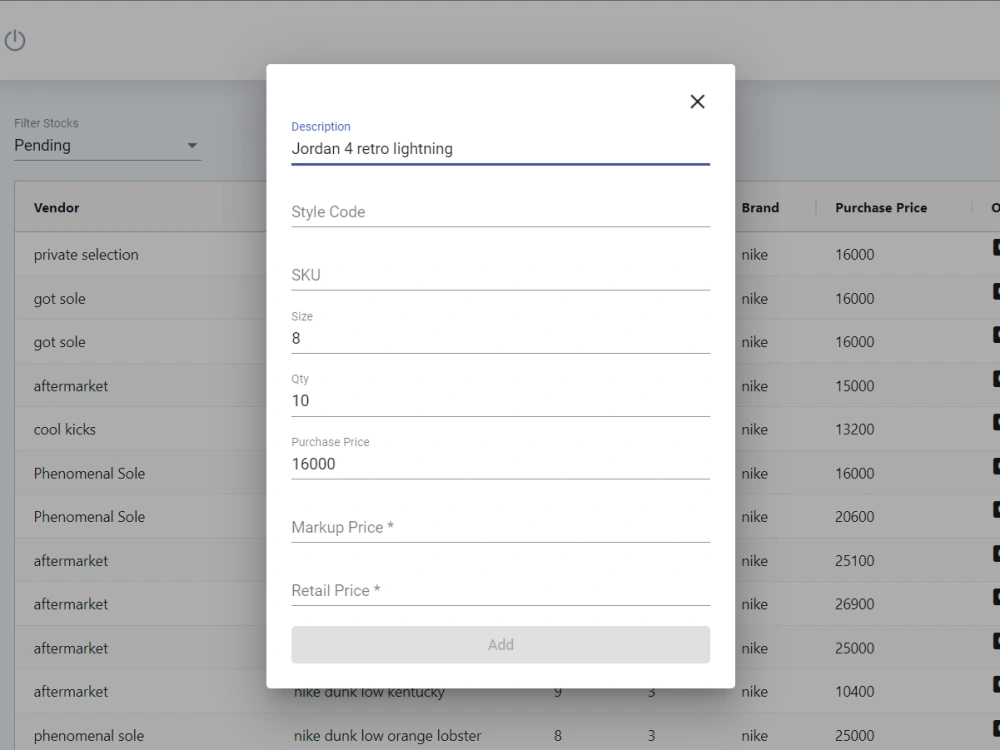Screen dimensions: 1000x750
Task: Select vendor cell private selection
Action: click(x=86, y=254)
